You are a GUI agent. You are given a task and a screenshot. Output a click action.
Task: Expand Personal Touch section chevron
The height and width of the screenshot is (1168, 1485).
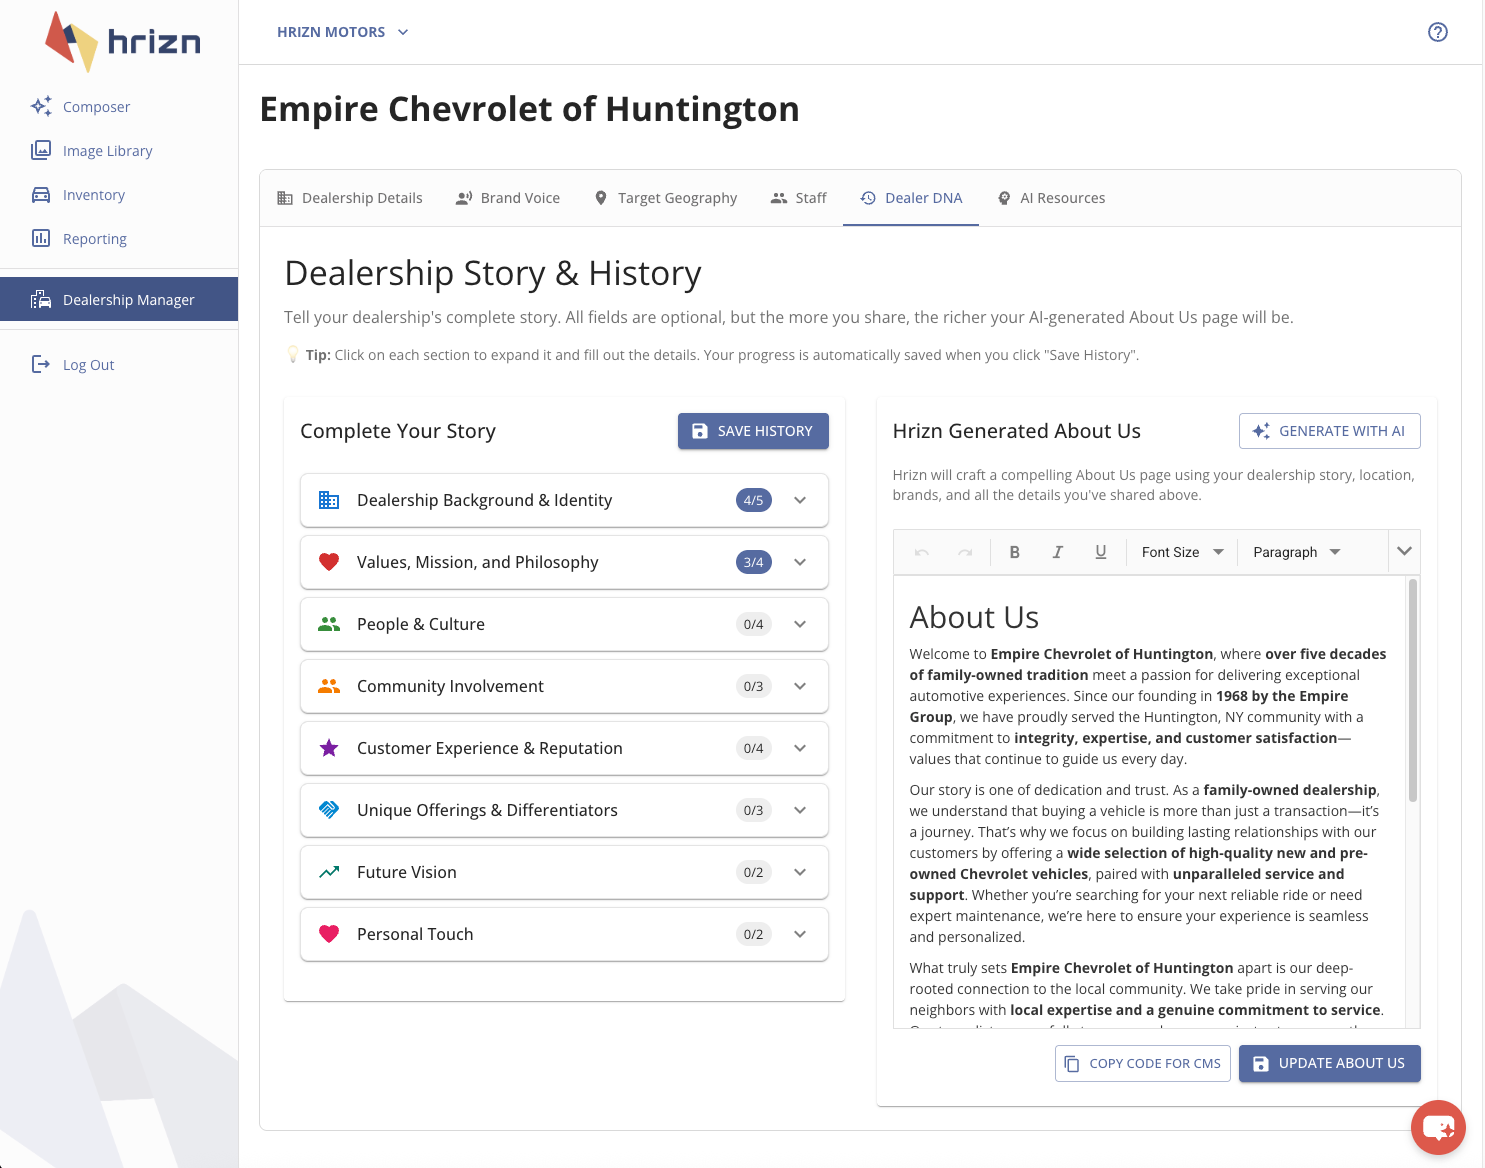click(x=800, y=934)
